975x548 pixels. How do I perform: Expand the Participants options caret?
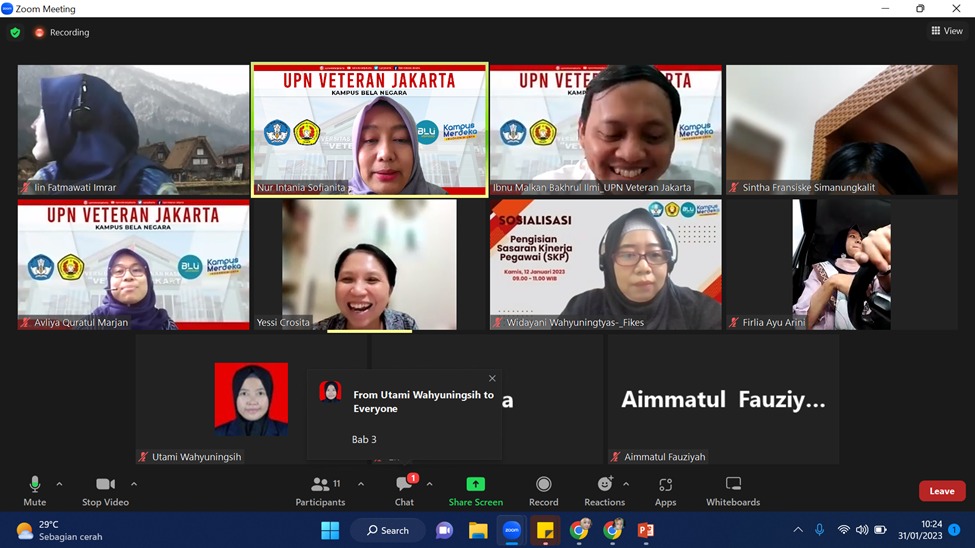[x=361, y=485]
